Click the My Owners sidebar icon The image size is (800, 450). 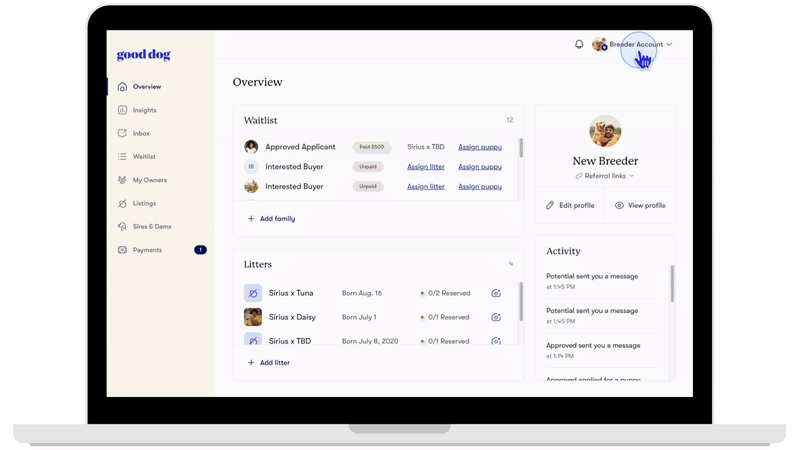click(x=122, y=180)
